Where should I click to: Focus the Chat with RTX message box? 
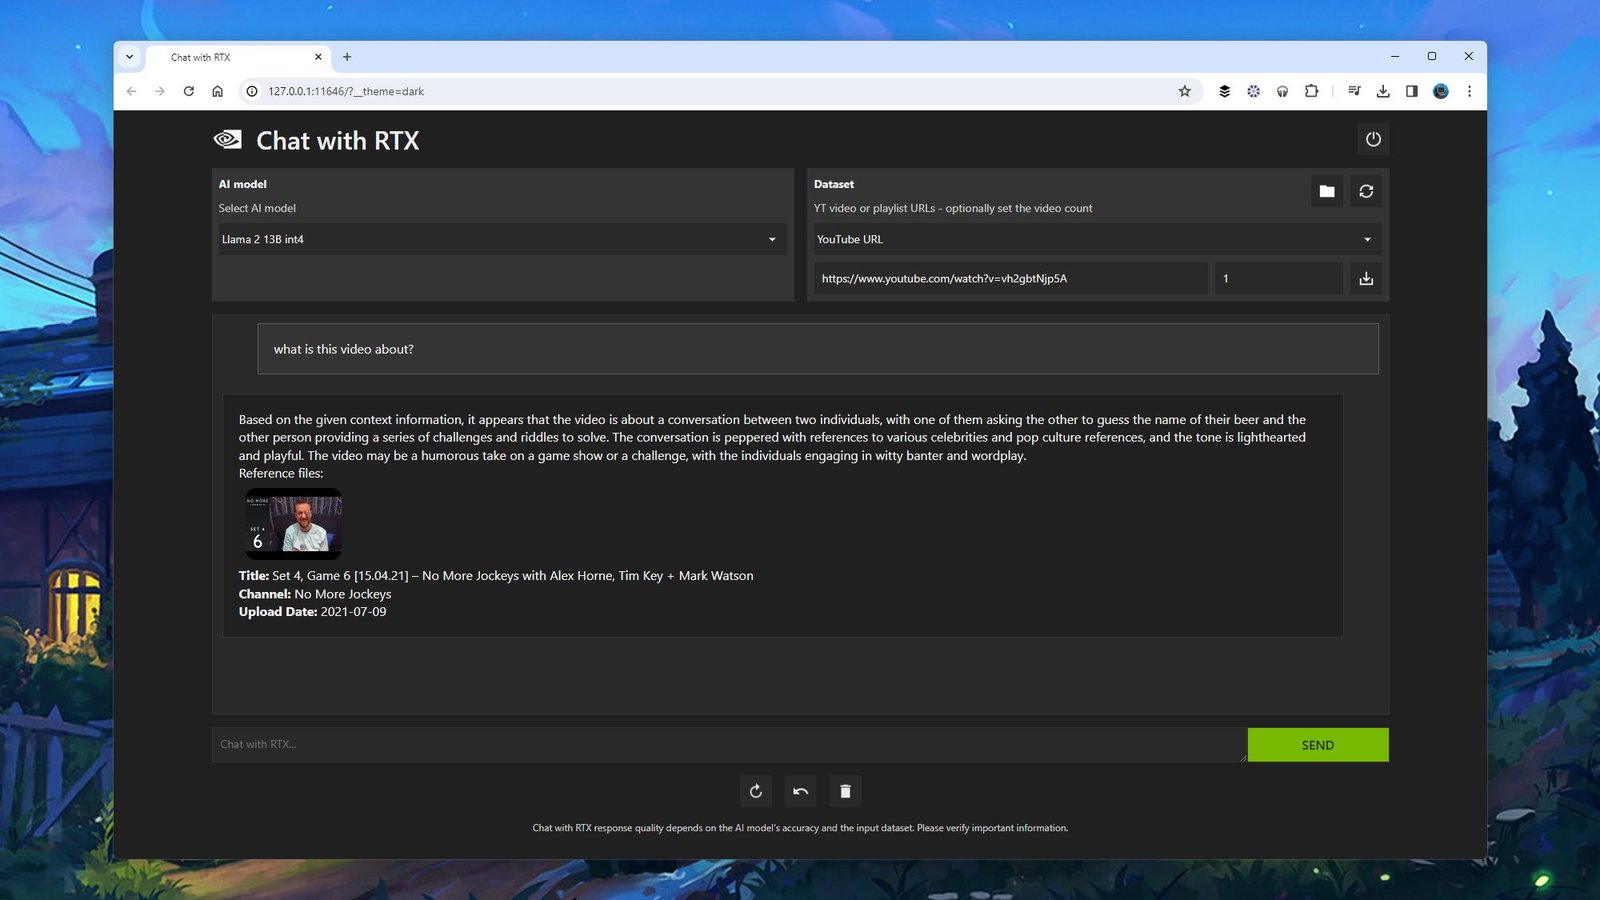click(x=729, y=745)
